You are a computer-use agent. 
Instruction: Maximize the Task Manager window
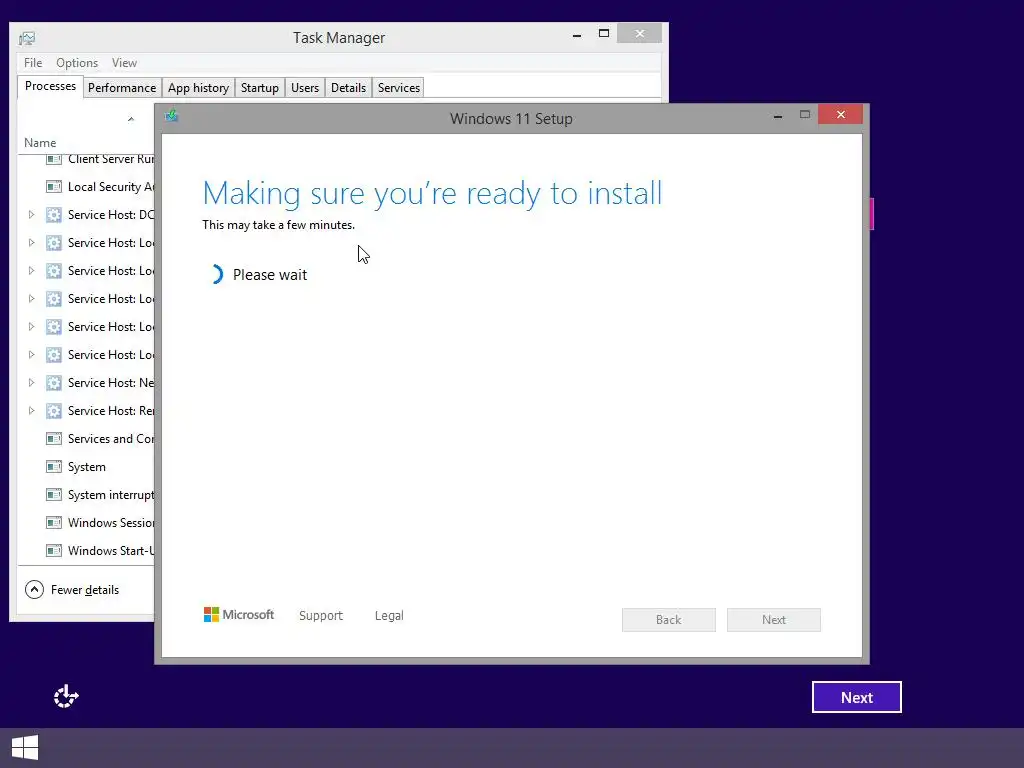tap(604, 33)
